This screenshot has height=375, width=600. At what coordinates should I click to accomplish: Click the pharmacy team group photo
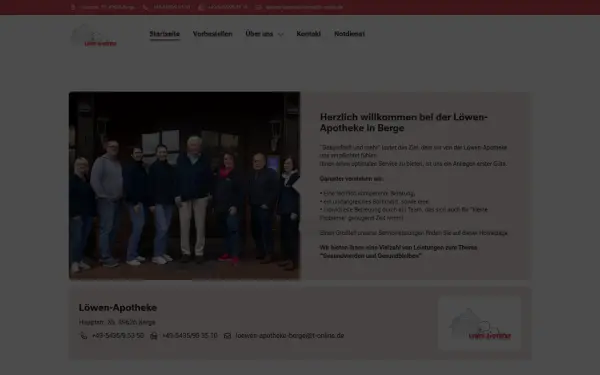tap(184, 186)
